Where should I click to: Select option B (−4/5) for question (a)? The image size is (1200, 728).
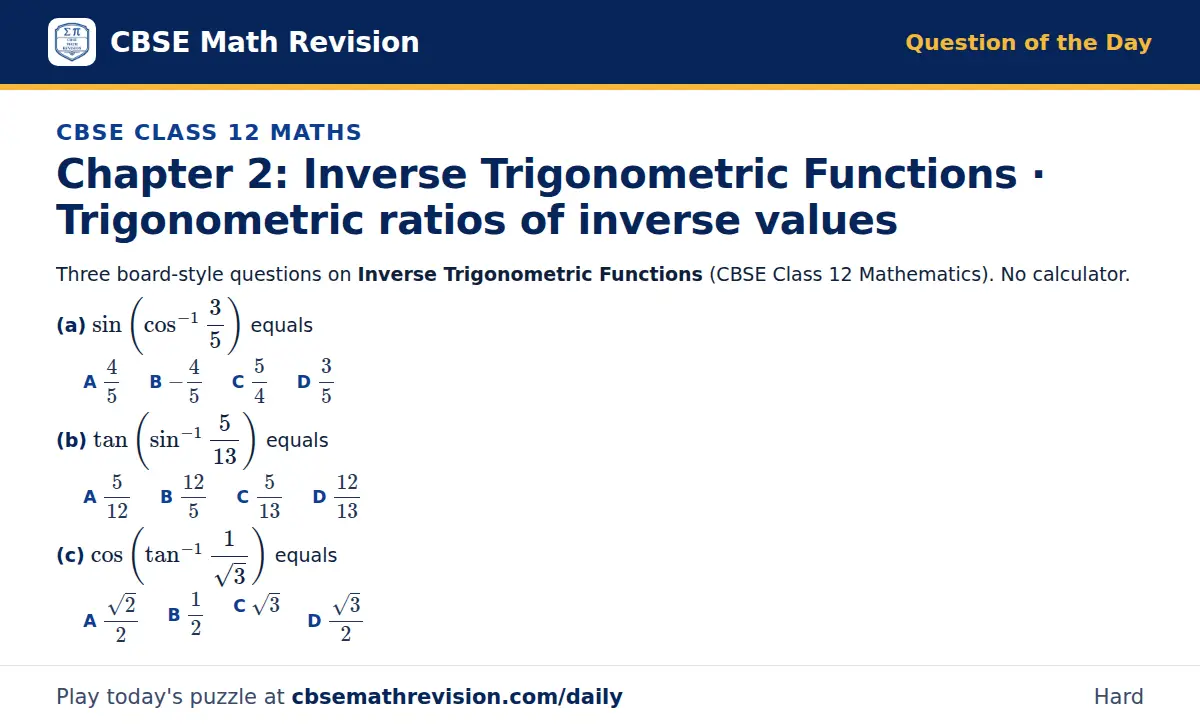tap(176, 381)
